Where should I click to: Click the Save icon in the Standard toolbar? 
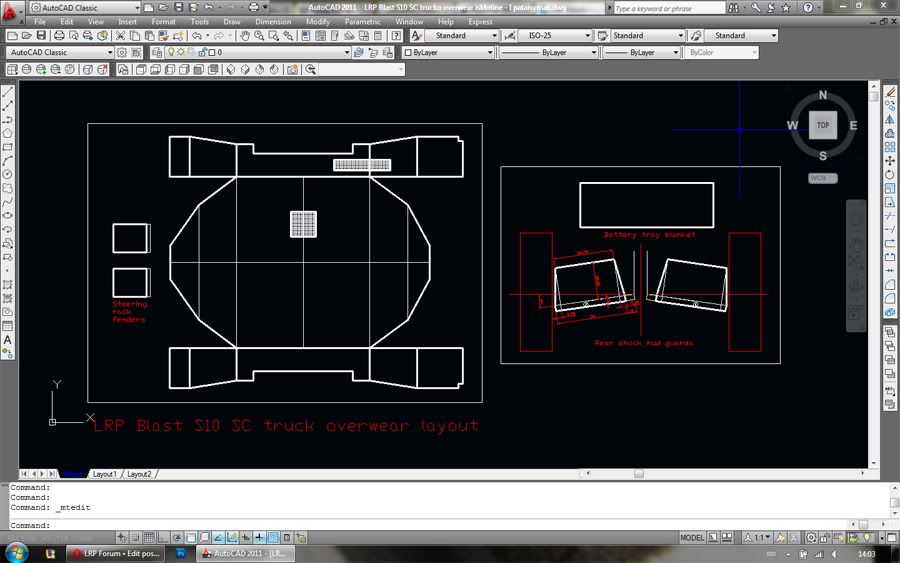pyautogui.click(x=41, y=36)
